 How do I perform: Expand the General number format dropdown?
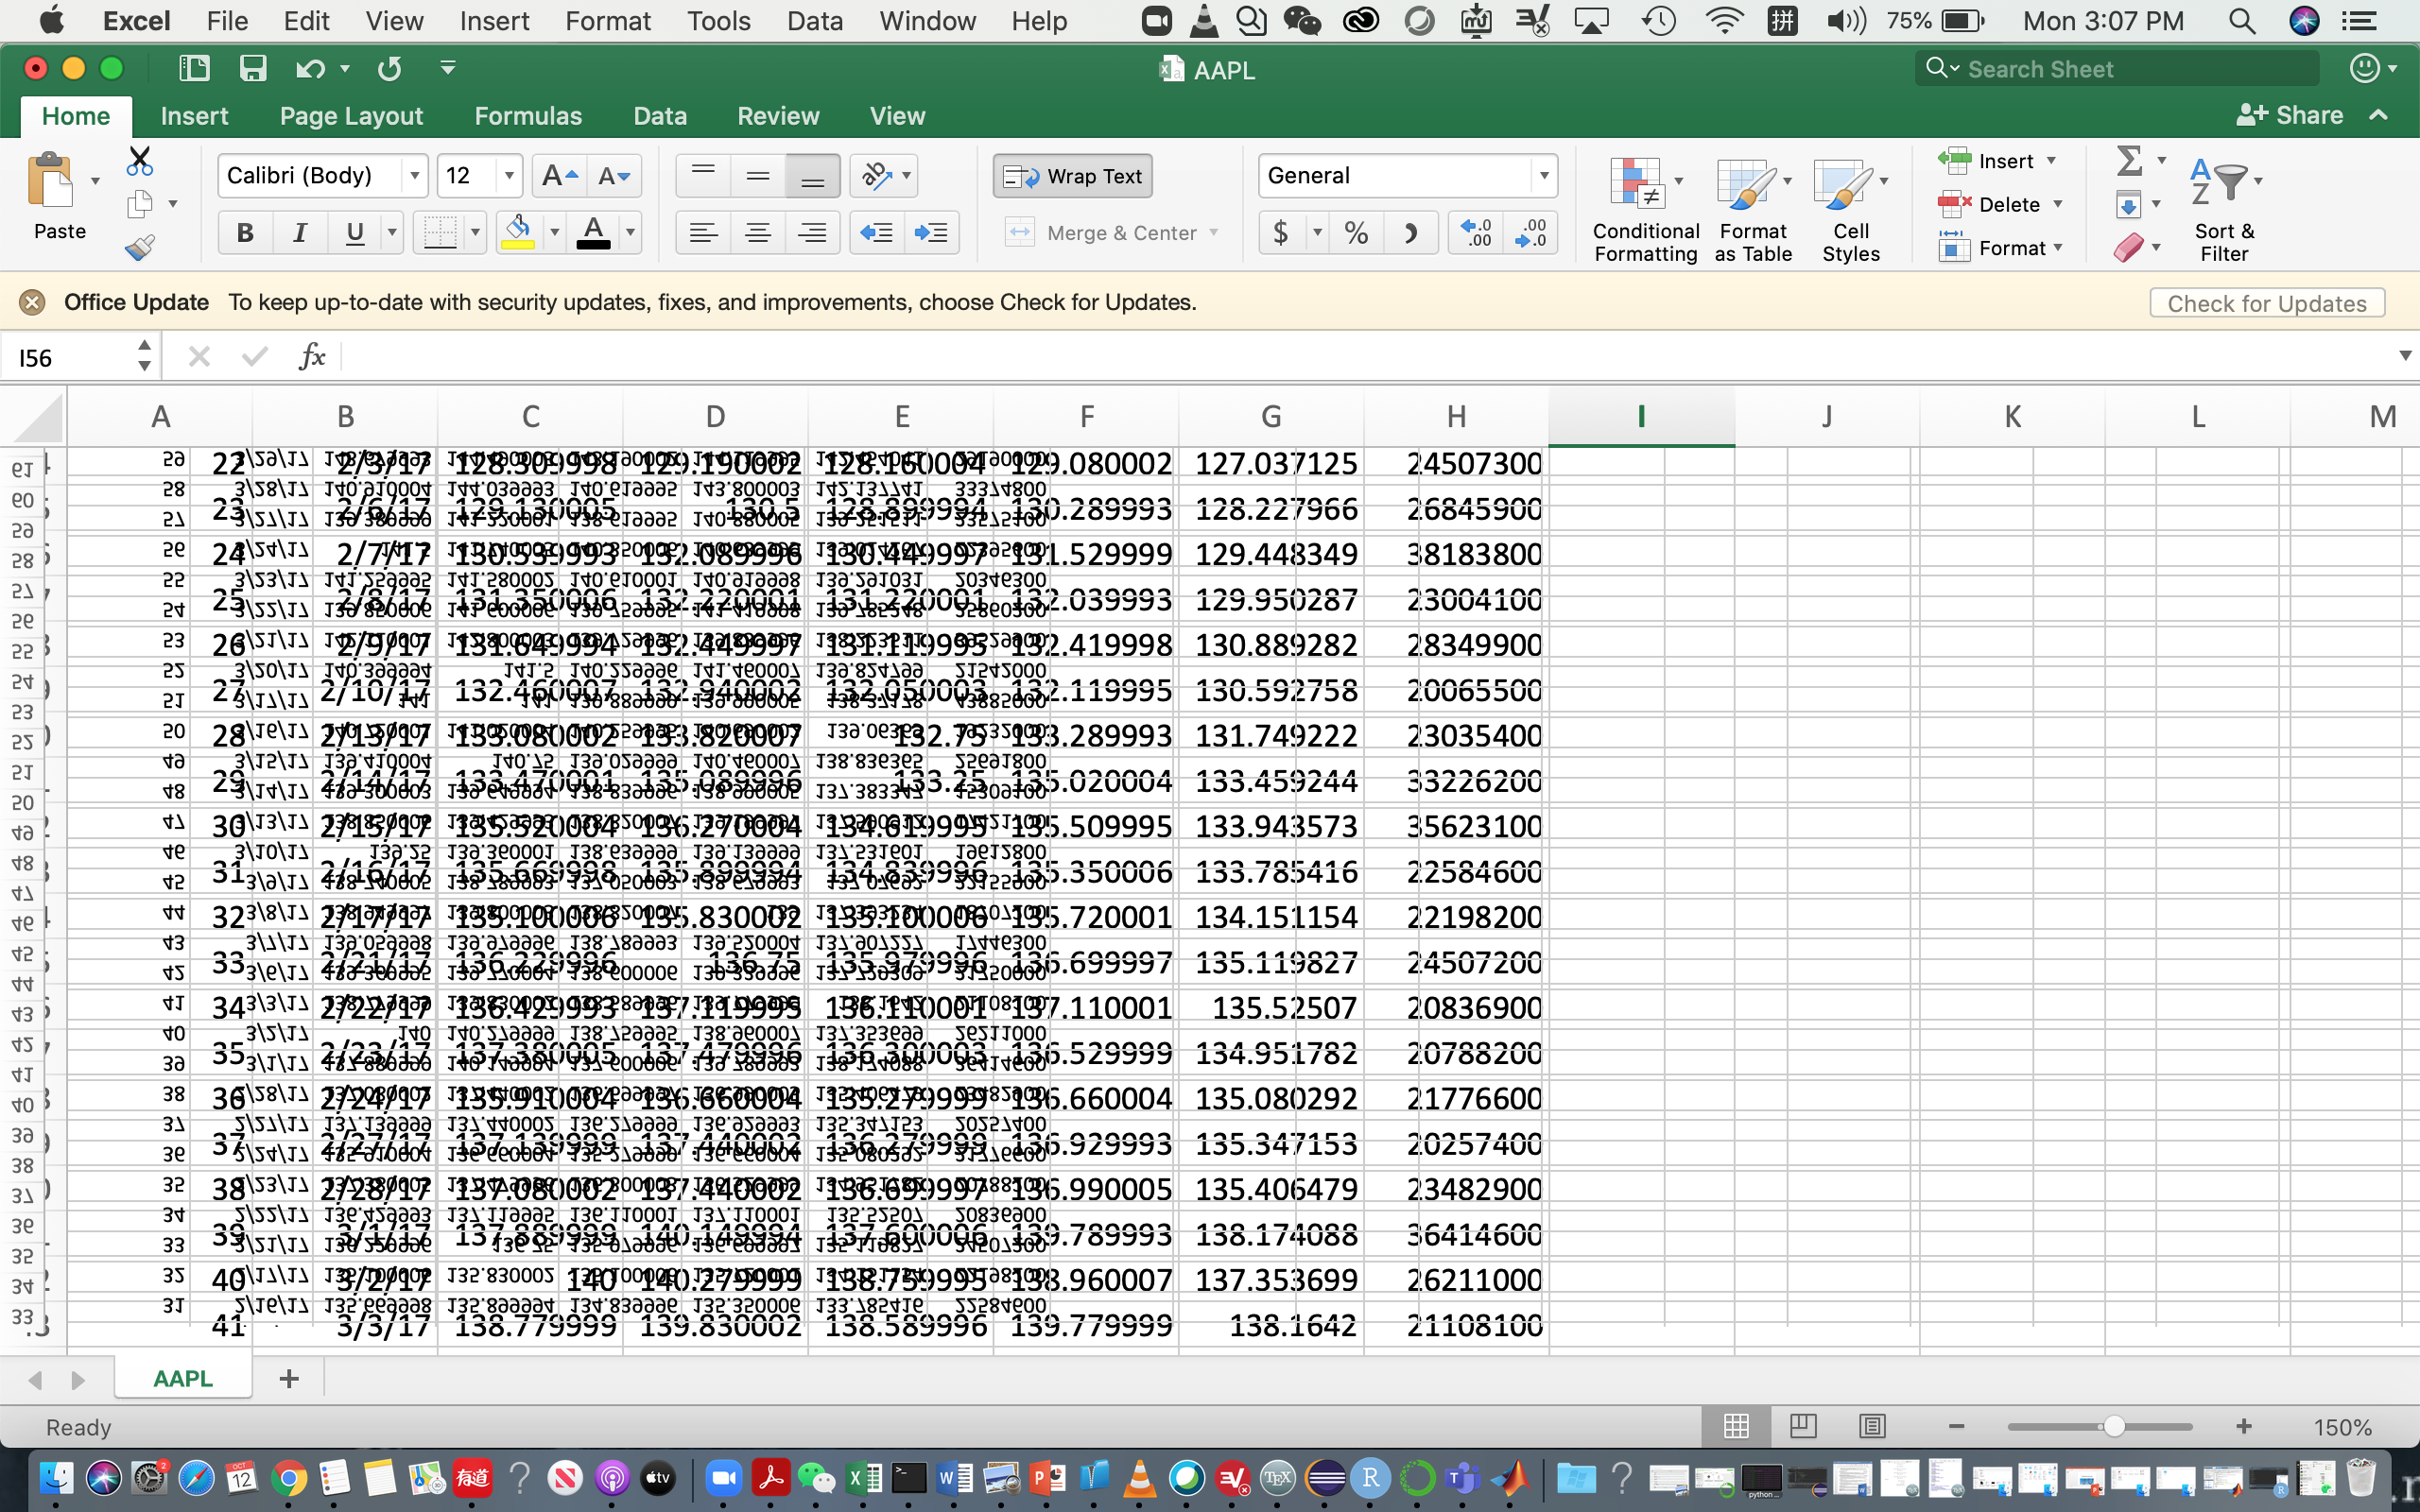point(1544,176)
